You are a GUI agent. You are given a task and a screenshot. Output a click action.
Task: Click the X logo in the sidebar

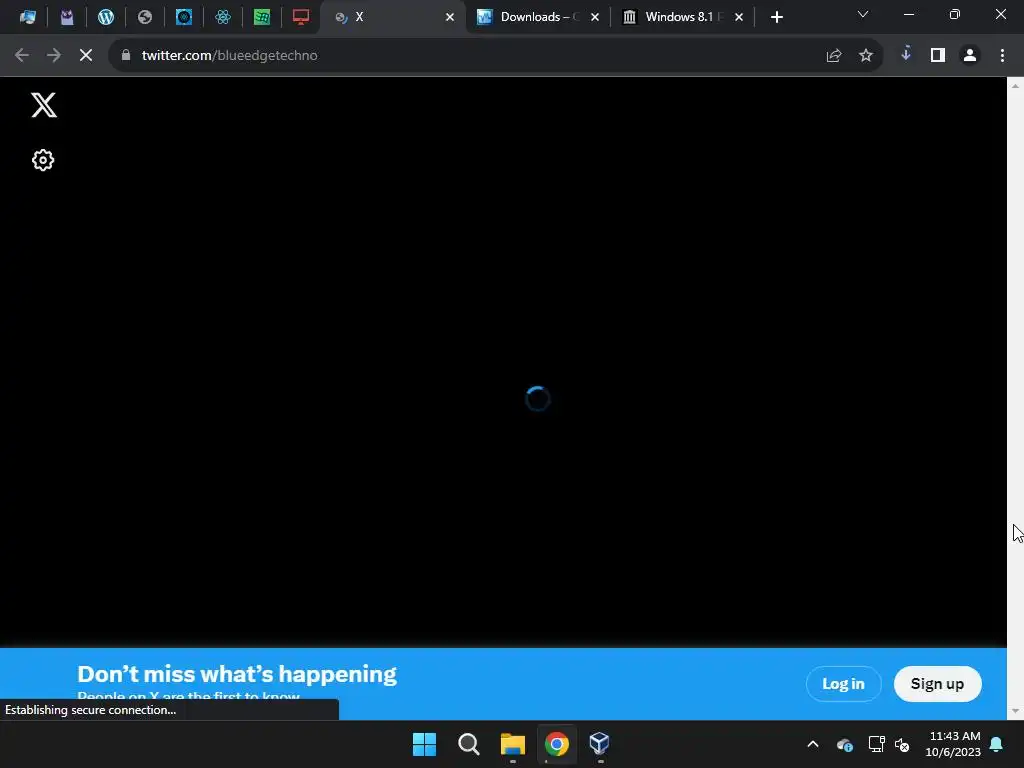[44, 105]
